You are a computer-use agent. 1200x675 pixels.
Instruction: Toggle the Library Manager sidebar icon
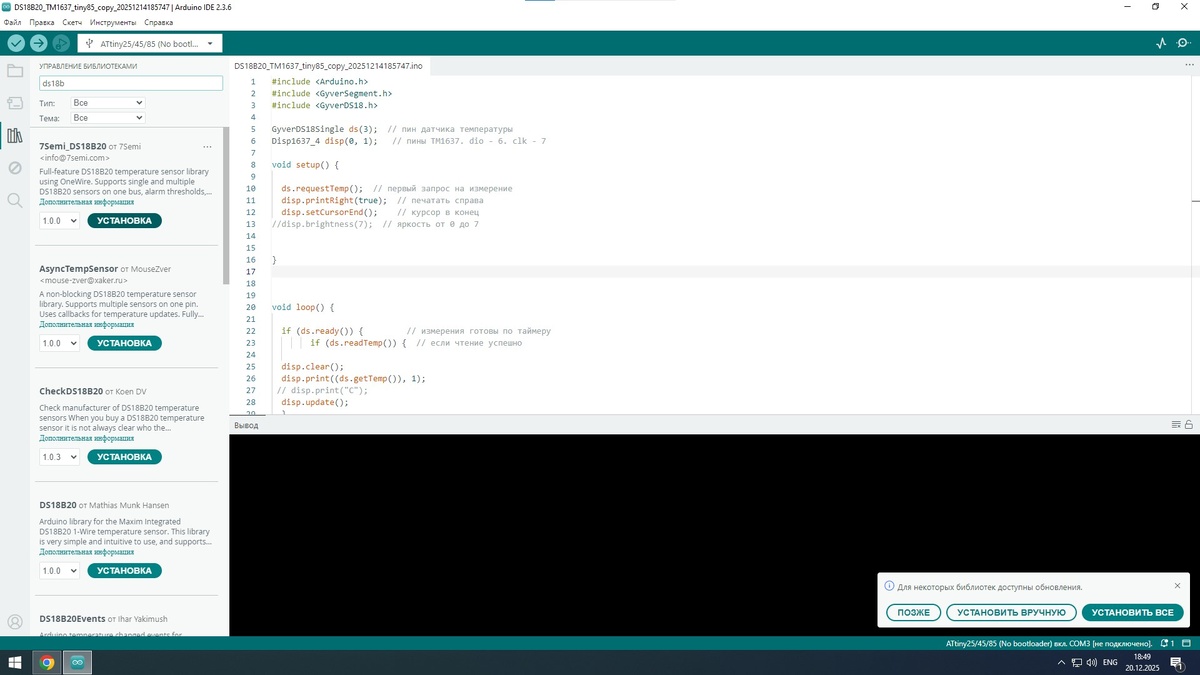(14, 135)
